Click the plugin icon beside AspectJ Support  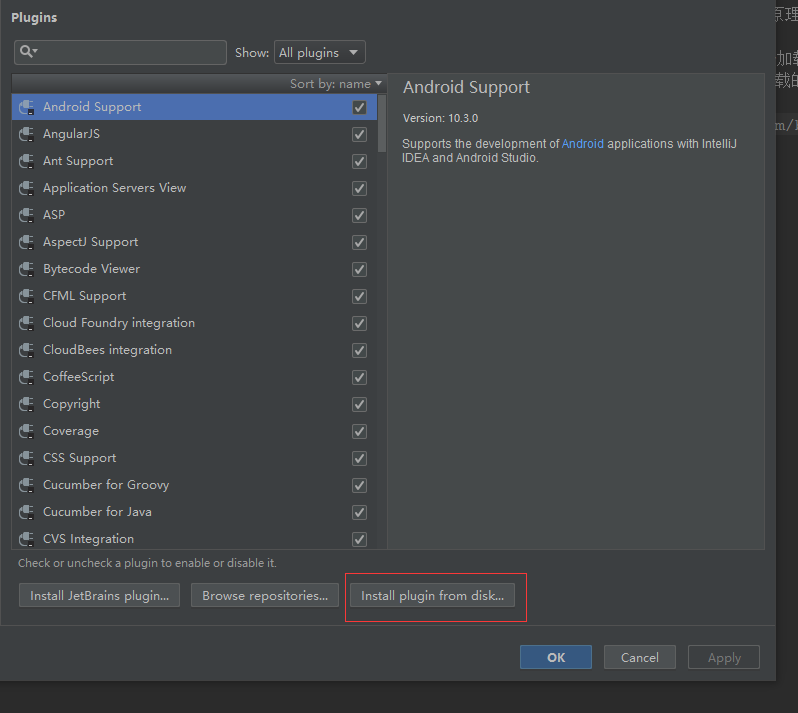pyautogui.click(x=26, y=242)
